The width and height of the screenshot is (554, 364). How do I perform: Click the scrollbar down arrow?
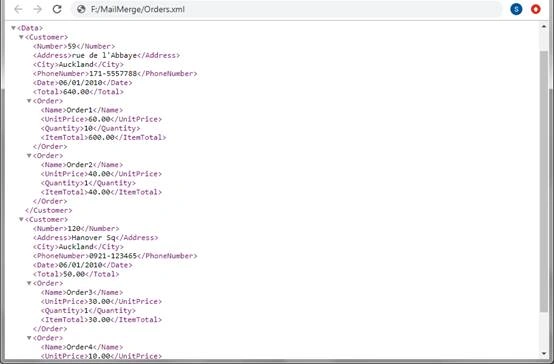point(544,354)
